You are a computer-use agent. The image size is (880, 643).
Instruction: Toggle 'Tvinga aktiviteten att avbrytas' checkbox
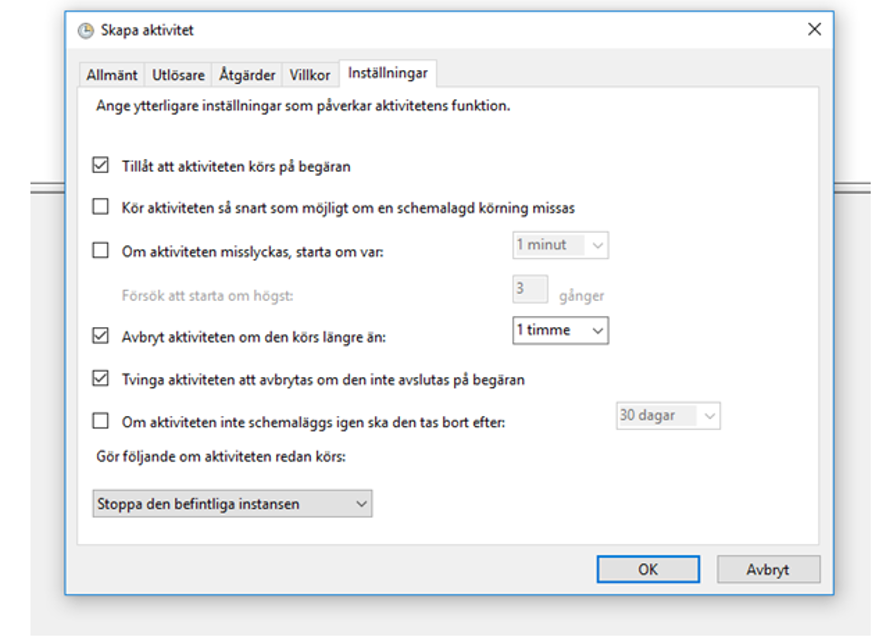100,379
